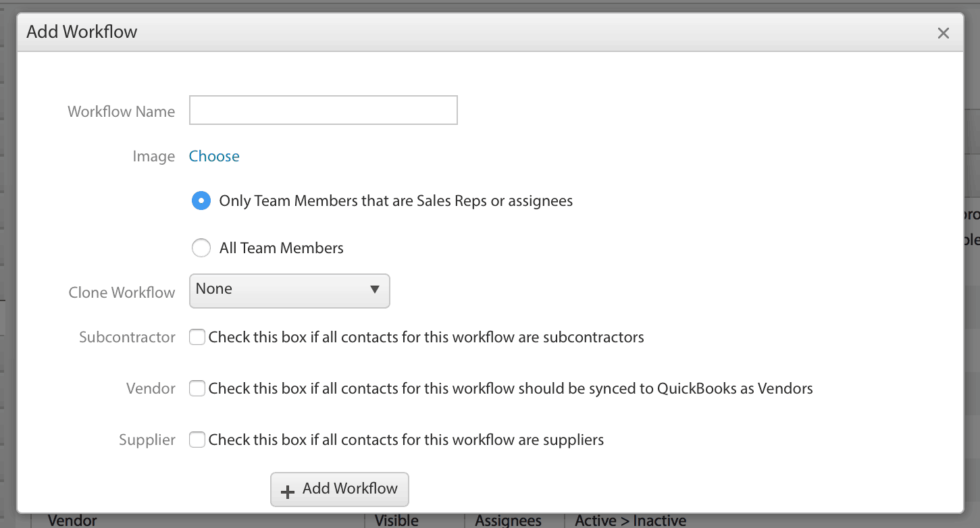The image size is (980, 528).
Task: Click the Workflow Name input field
Action: point(323,110)
